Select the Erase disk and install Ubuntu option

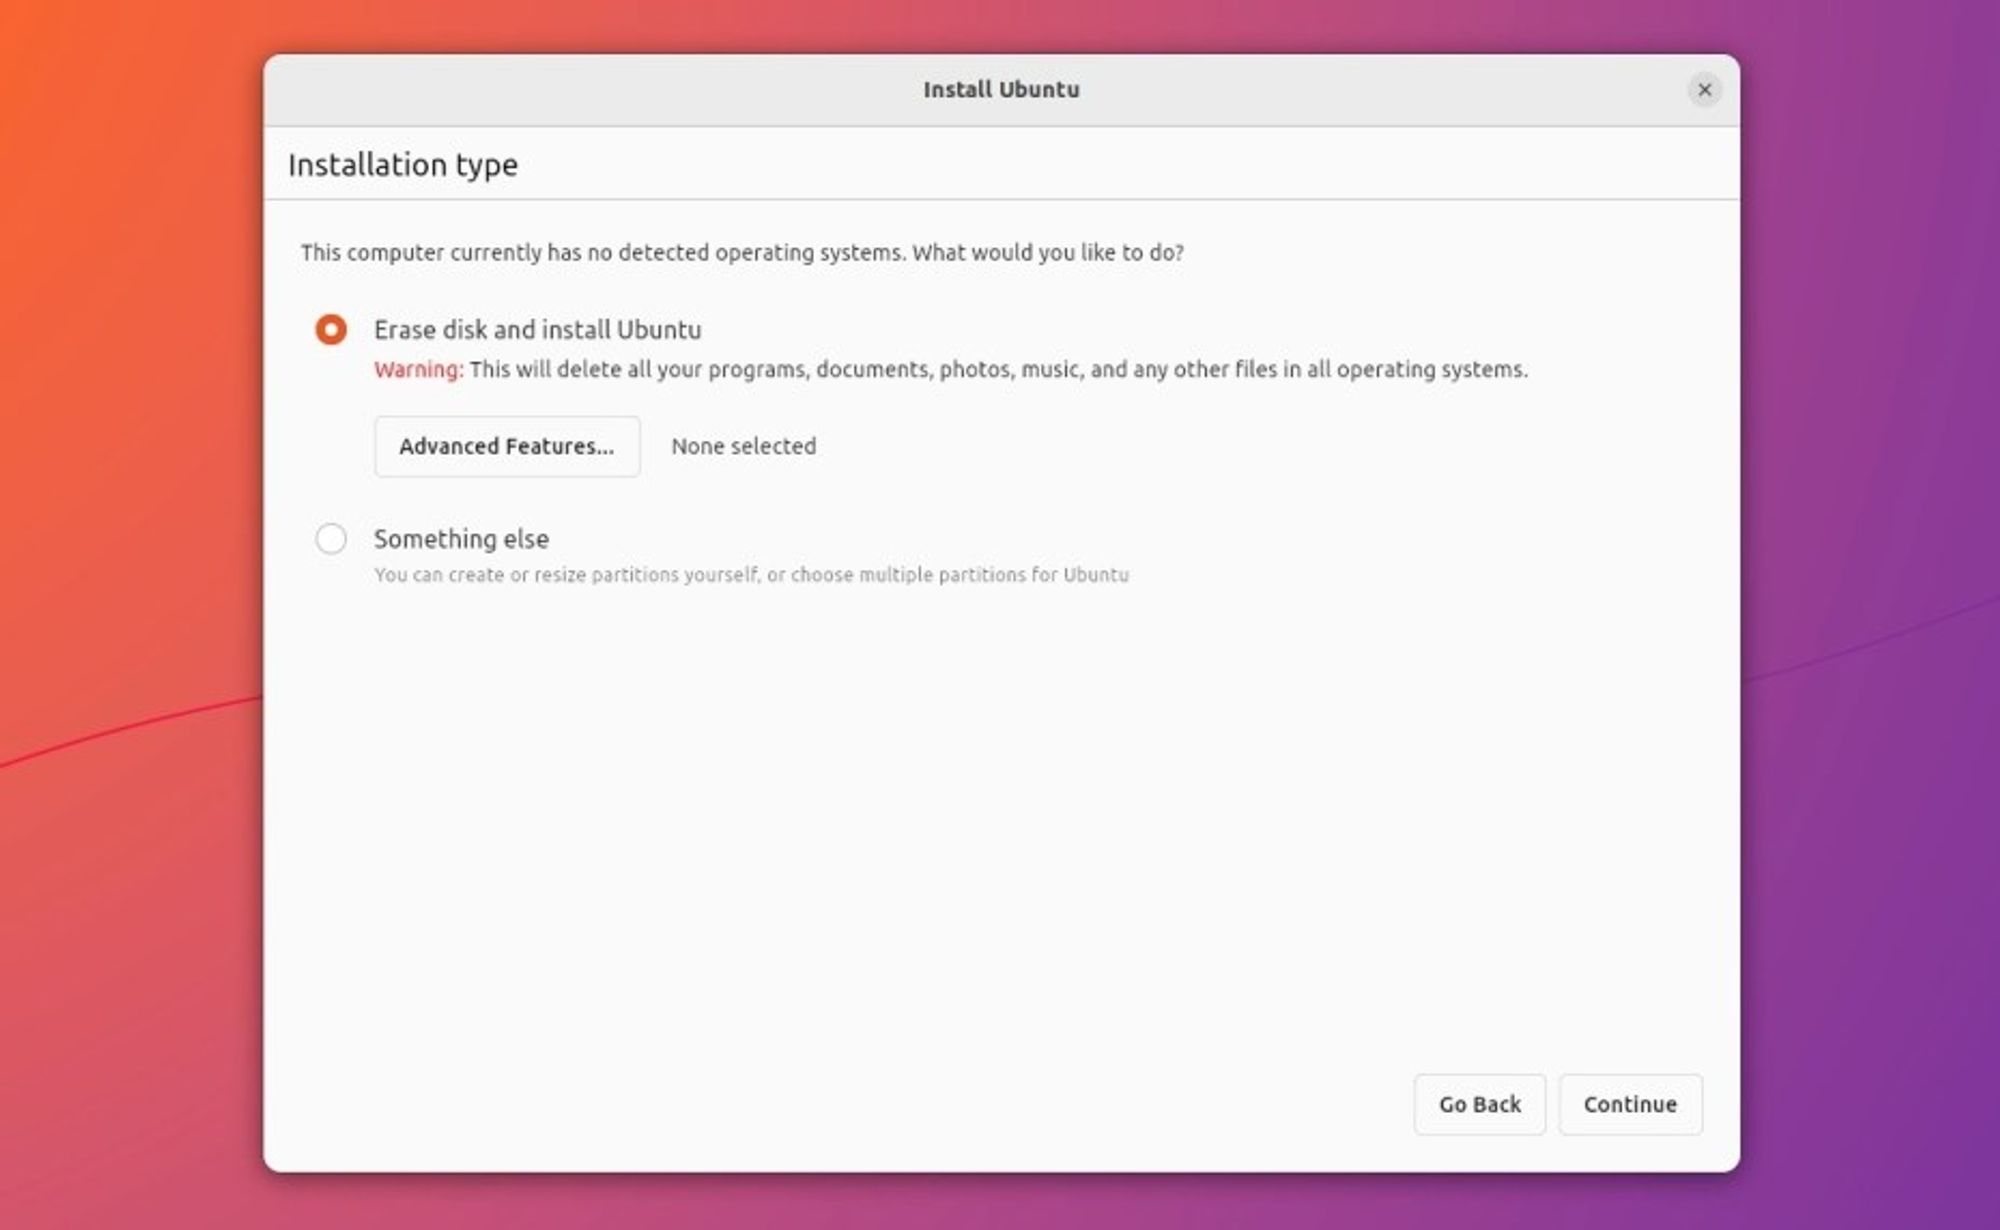[x=330, y=330]
